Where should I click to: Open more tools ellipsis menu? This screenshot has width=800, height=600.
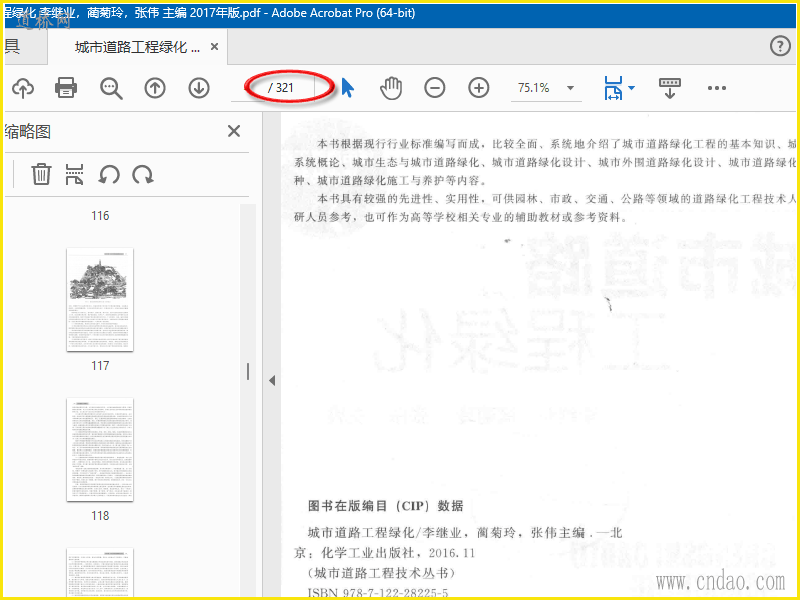point(717,88)
